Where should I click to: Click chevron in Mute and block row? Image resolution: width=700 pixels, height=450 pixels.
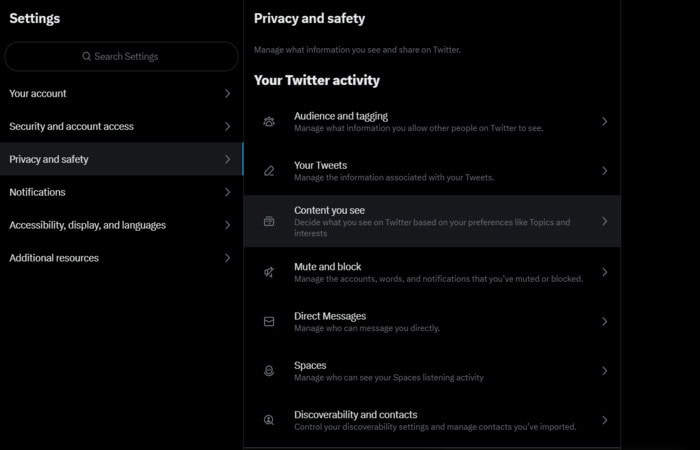[x=604, y=272]
